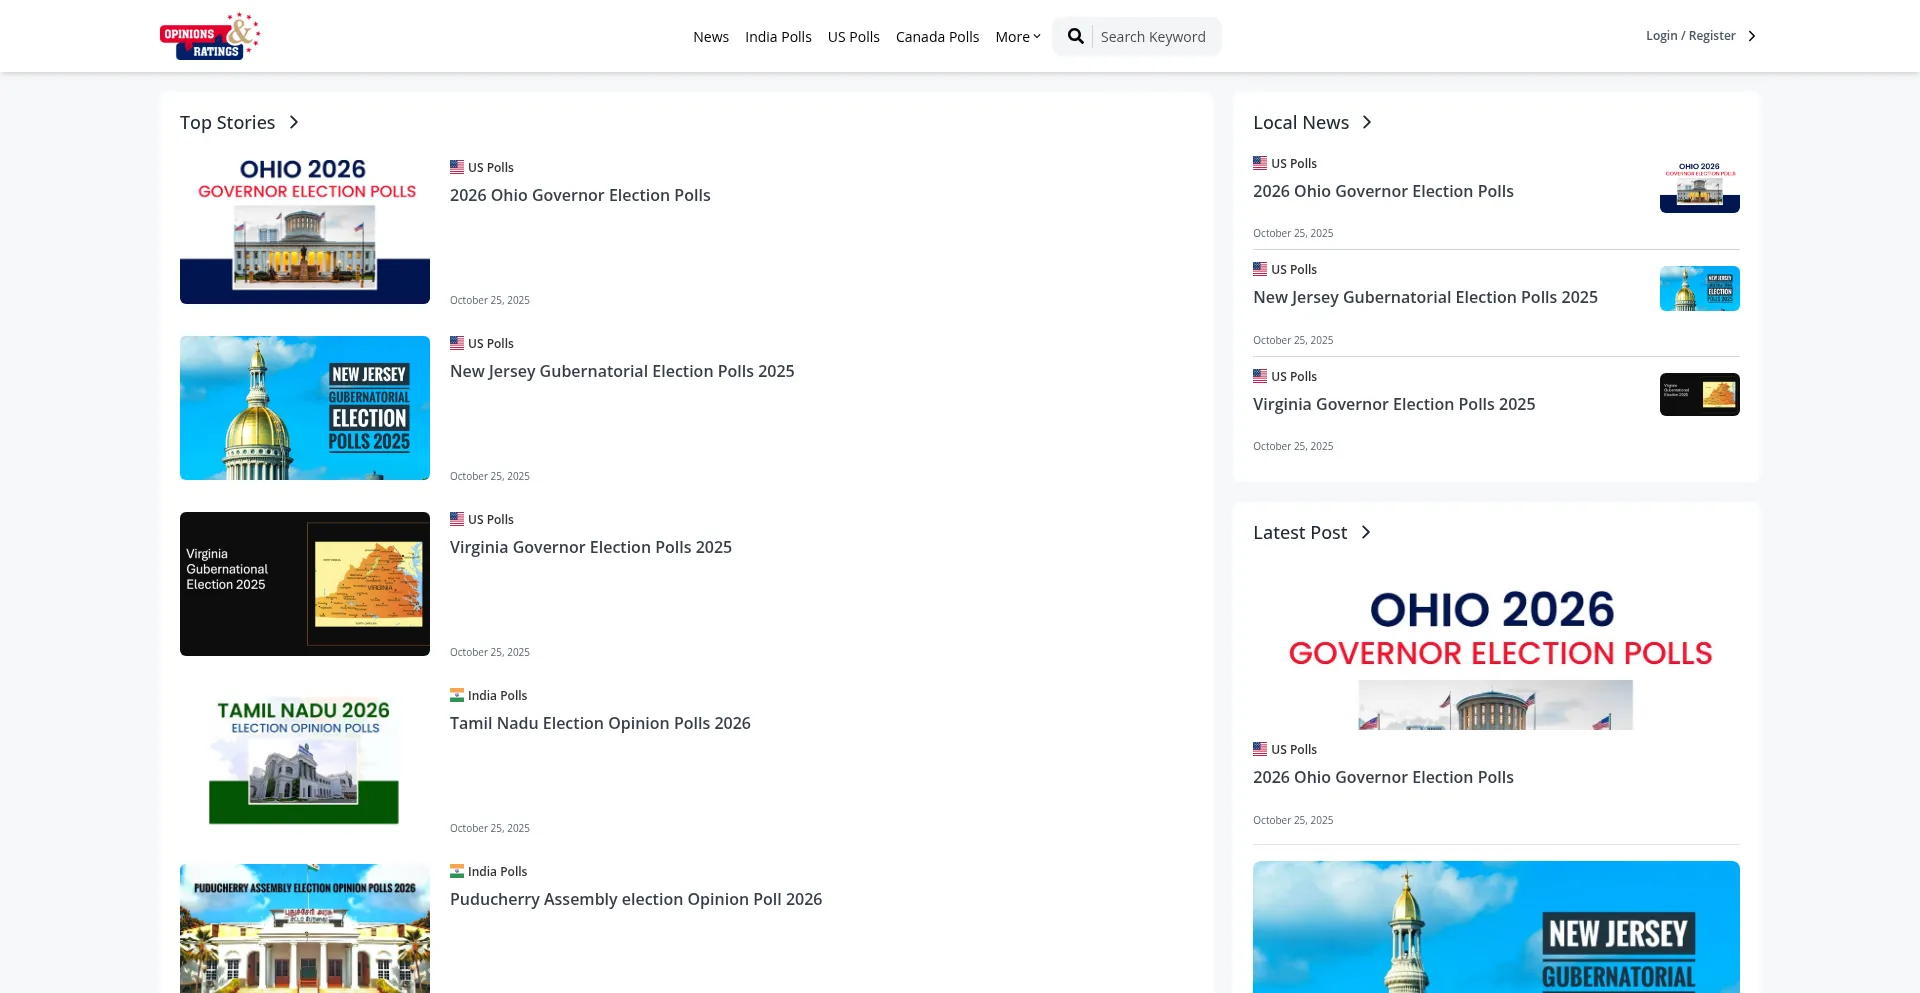The image size is (1920, 993).
Task: Open Tamil Nadu Election Opinion Polls 2026 headline
Action: [x=600, y=723]
